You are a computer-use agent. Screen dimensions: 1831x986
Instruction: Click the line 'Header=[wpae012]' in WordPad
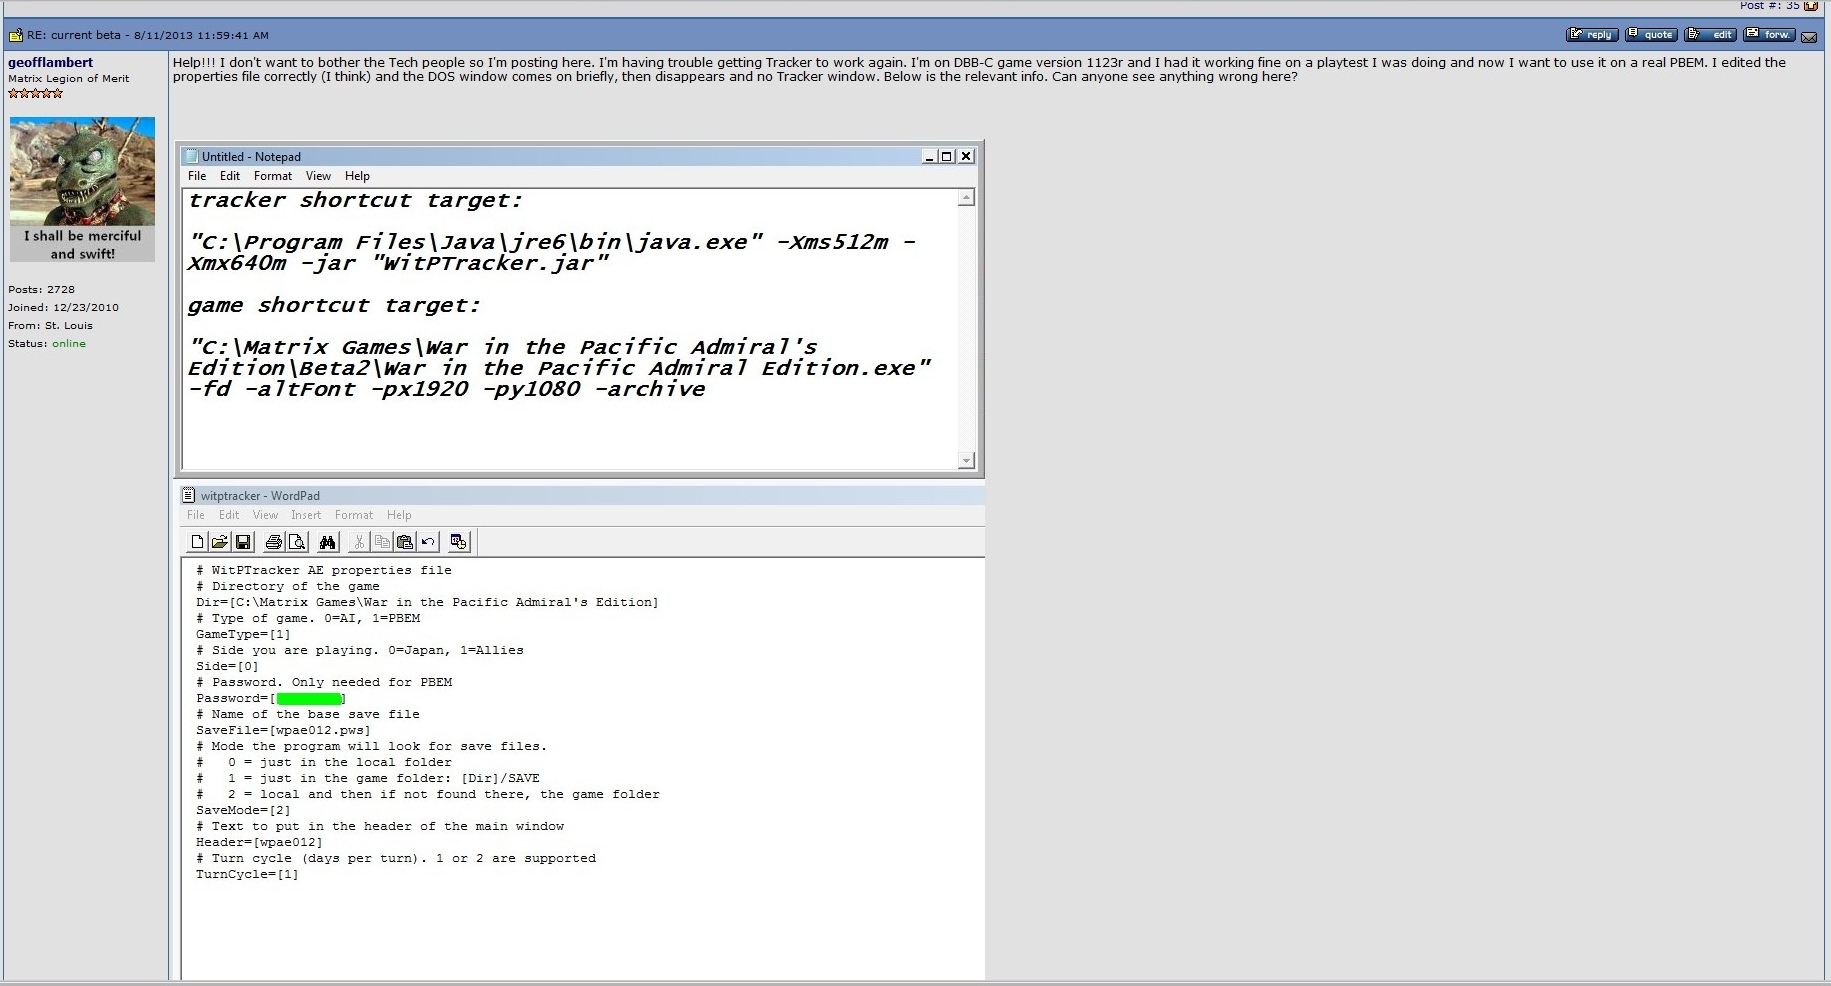point(259,842)
